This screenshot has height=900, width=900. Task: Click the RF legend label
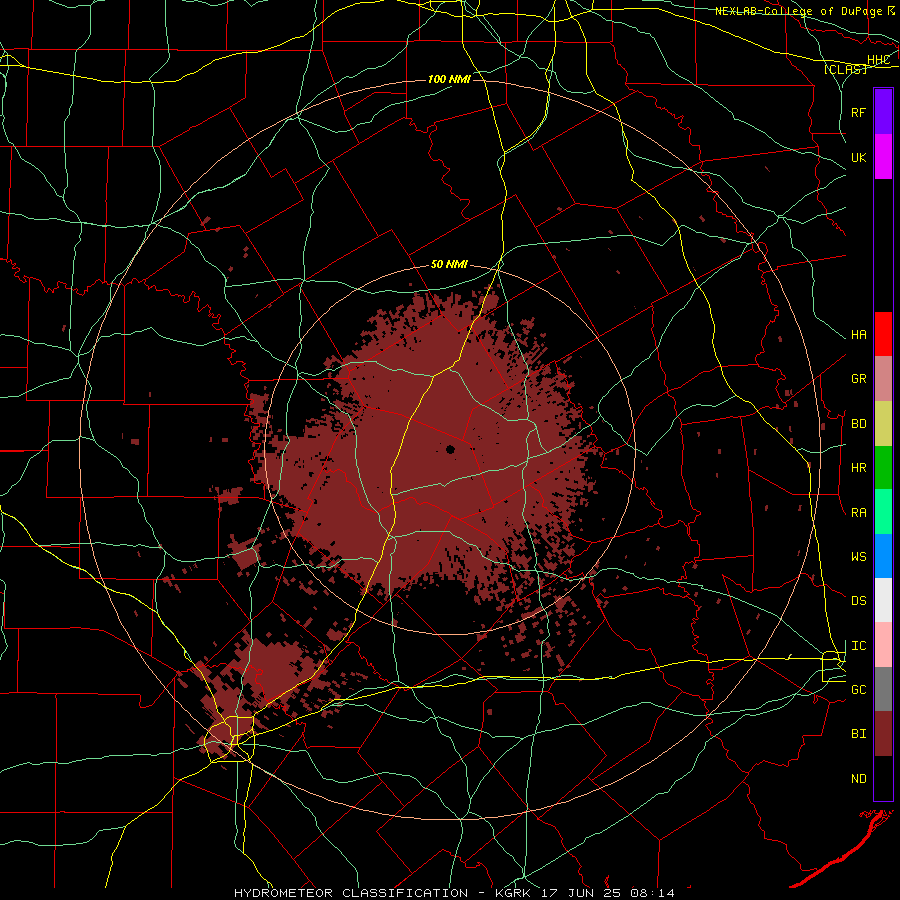tap(858, 112)
